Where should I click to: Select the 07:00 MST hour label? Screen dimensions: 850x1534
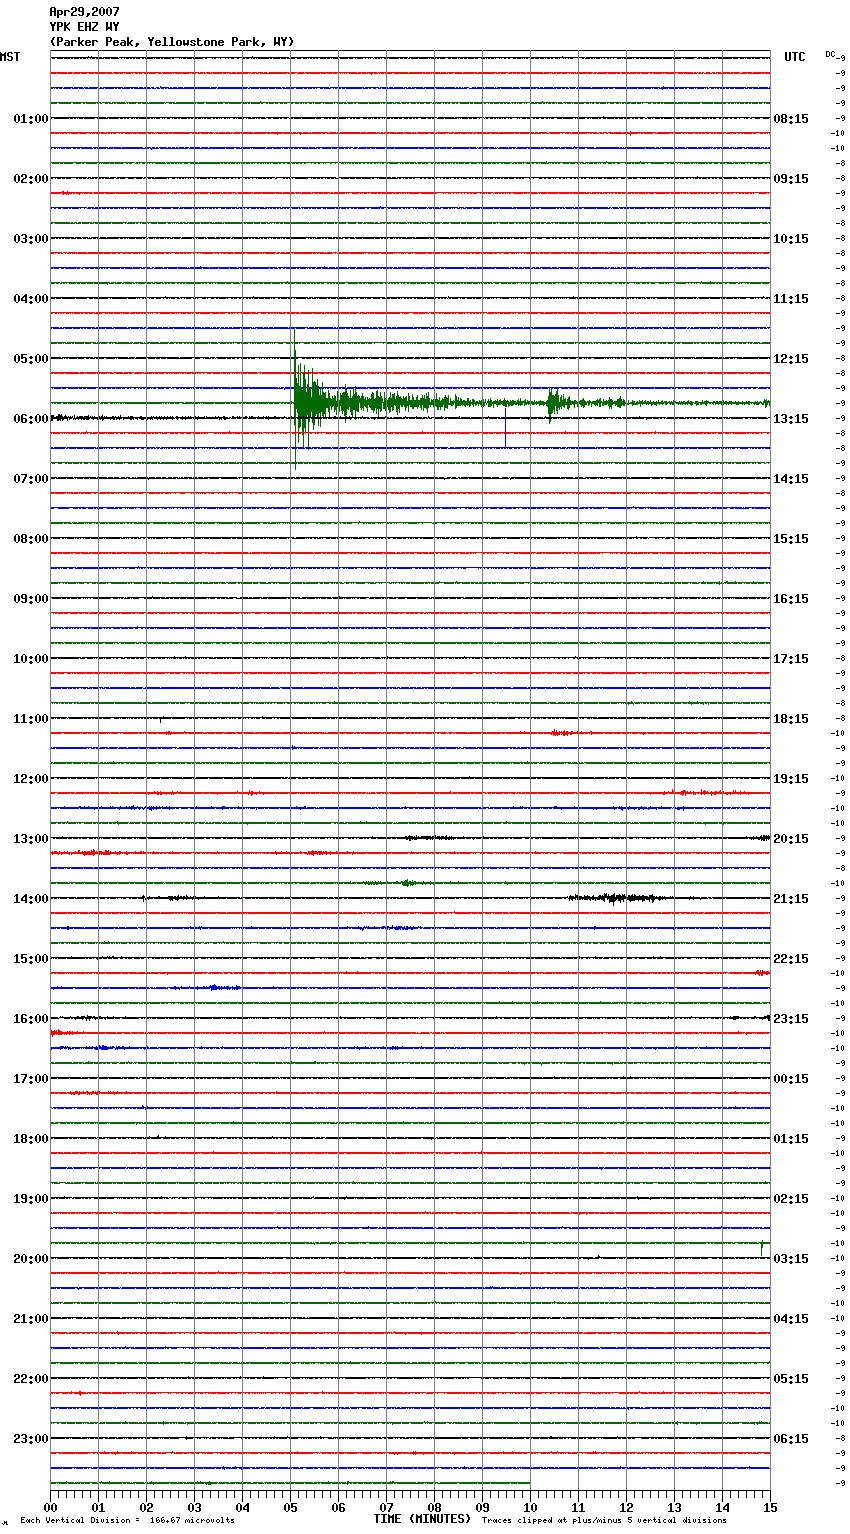coord(31,479)
